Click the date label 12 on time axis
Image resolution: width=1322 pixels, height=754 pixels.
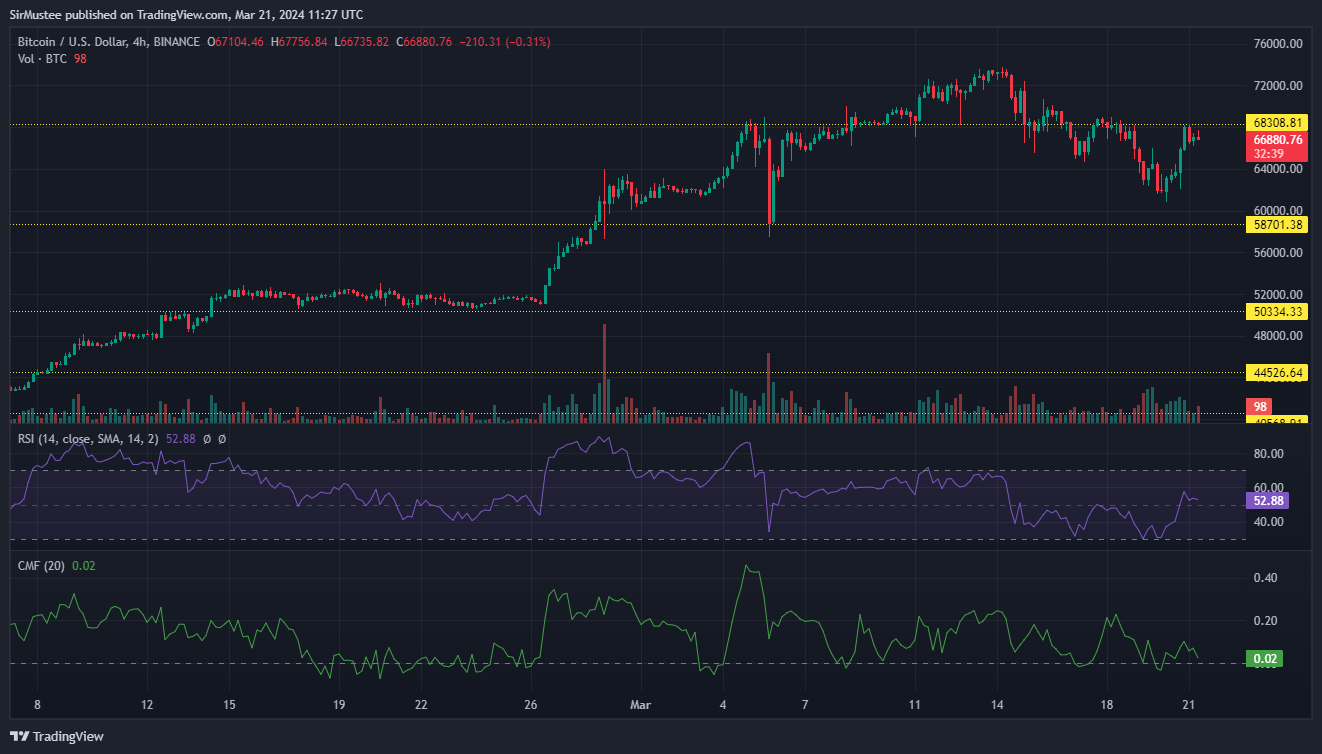point(147,705)
